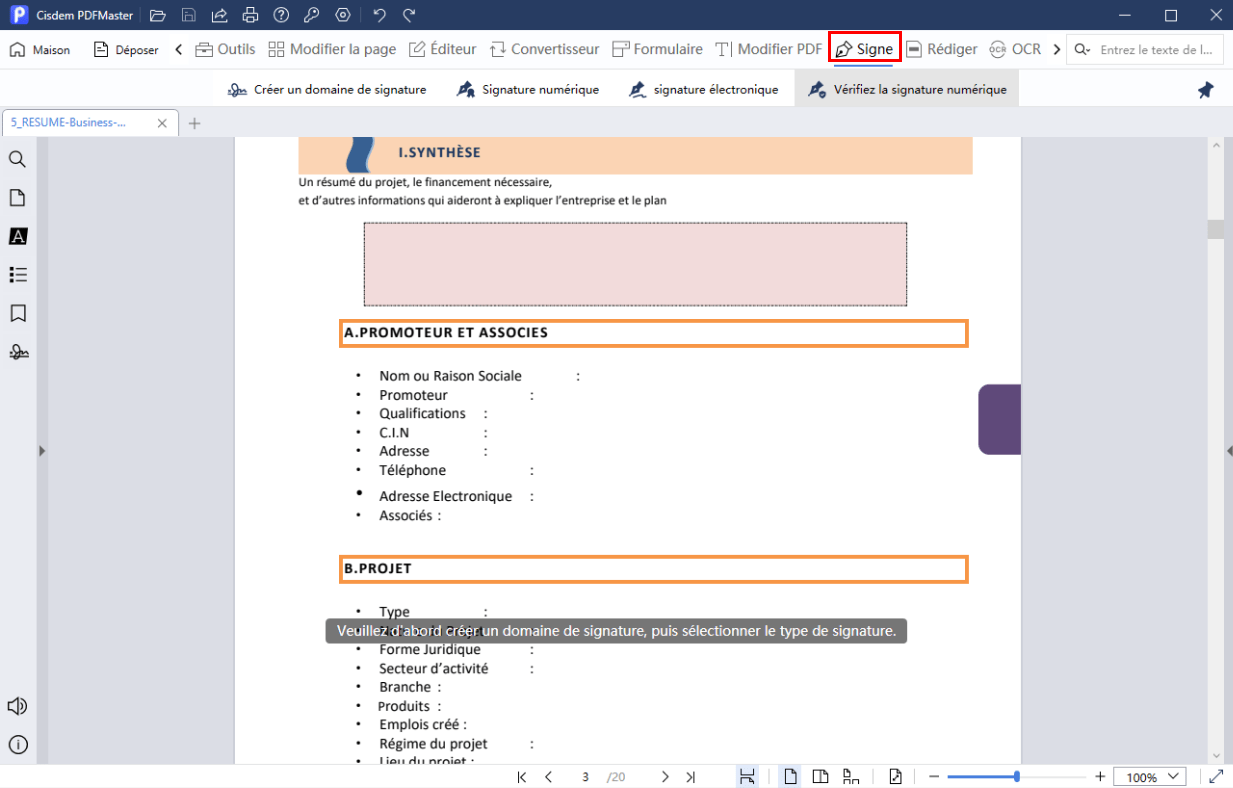Select the Signe tab
This screenshot has height=788, width=1233.
(x=865, y=49)
